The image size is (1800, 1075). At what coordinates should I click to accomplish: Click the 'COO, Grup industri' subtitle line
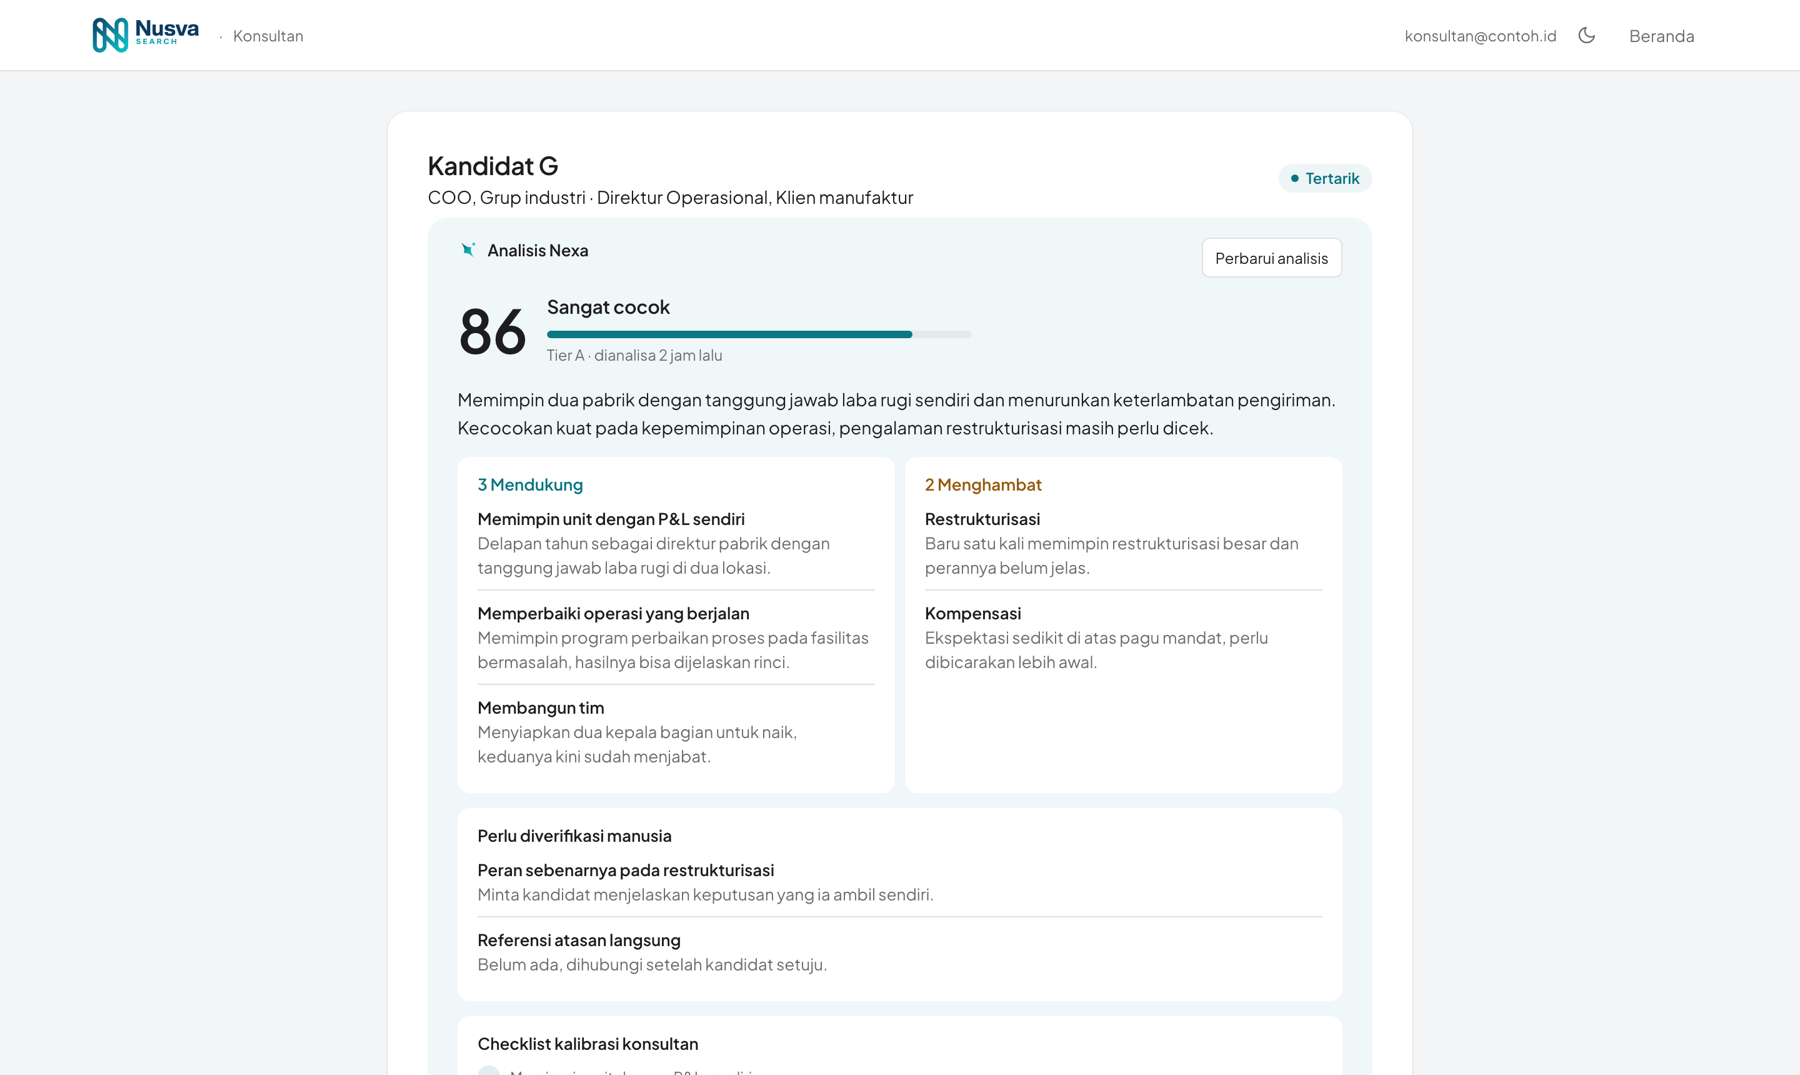pyautogui.click(x=670, y=197)
